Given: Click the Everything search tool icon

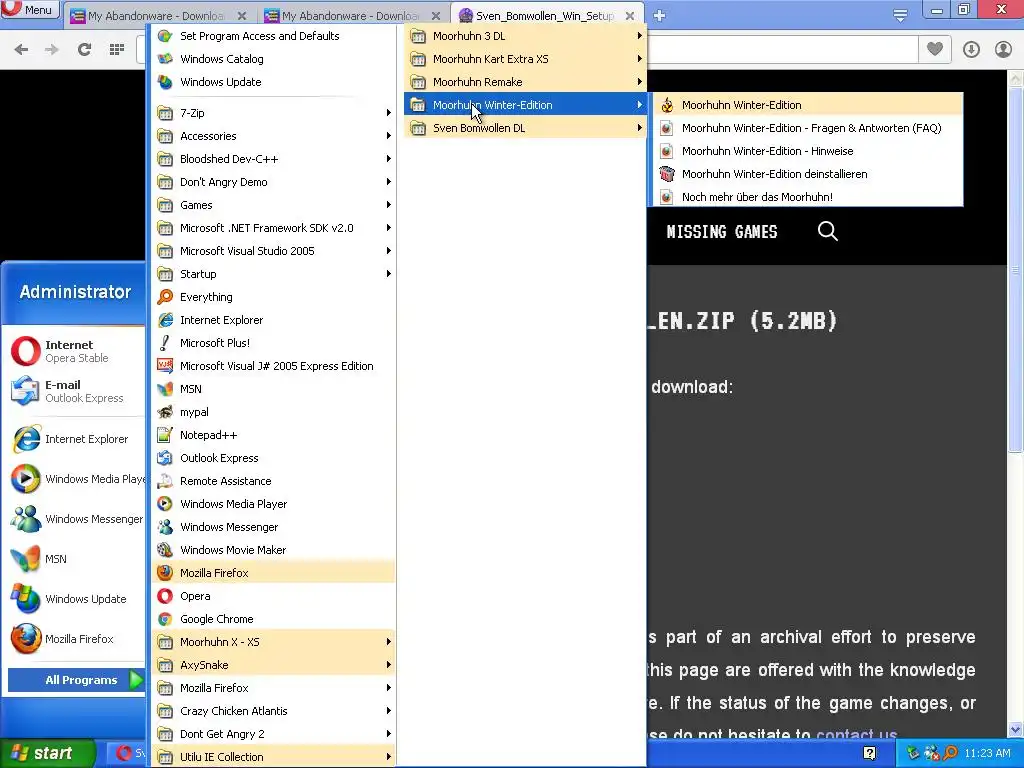Looking at the screenshot, I should coord(165,297).
